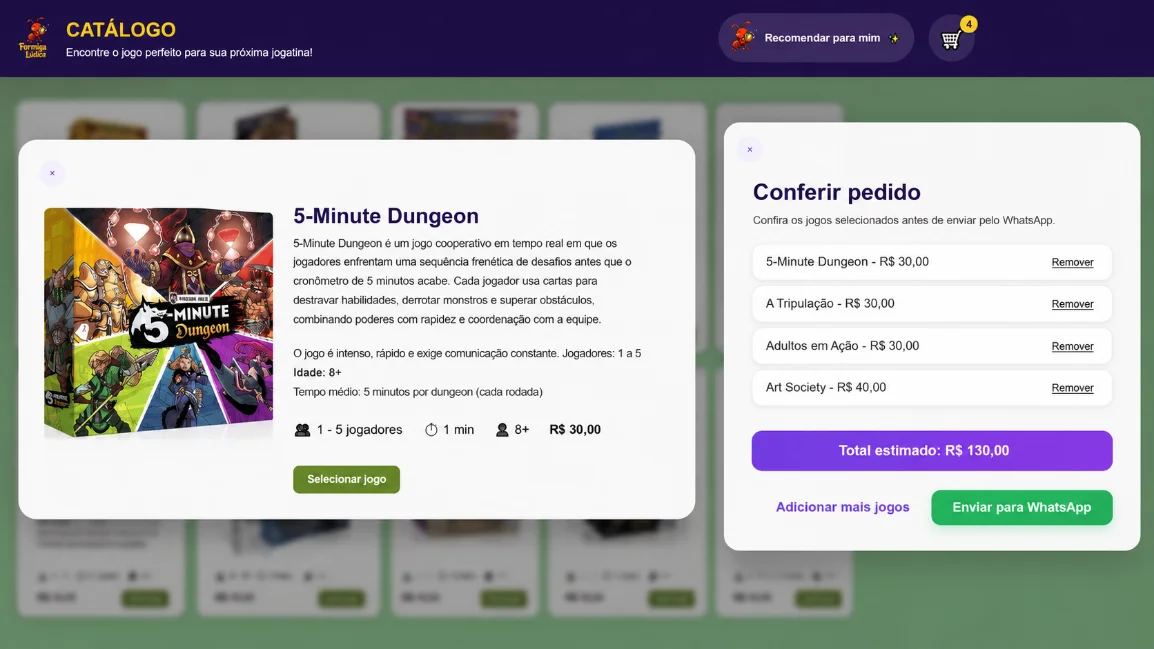Click the Adultos em Ação - R$ 30,00 text

pyautogui.click(x=843, y=346)
